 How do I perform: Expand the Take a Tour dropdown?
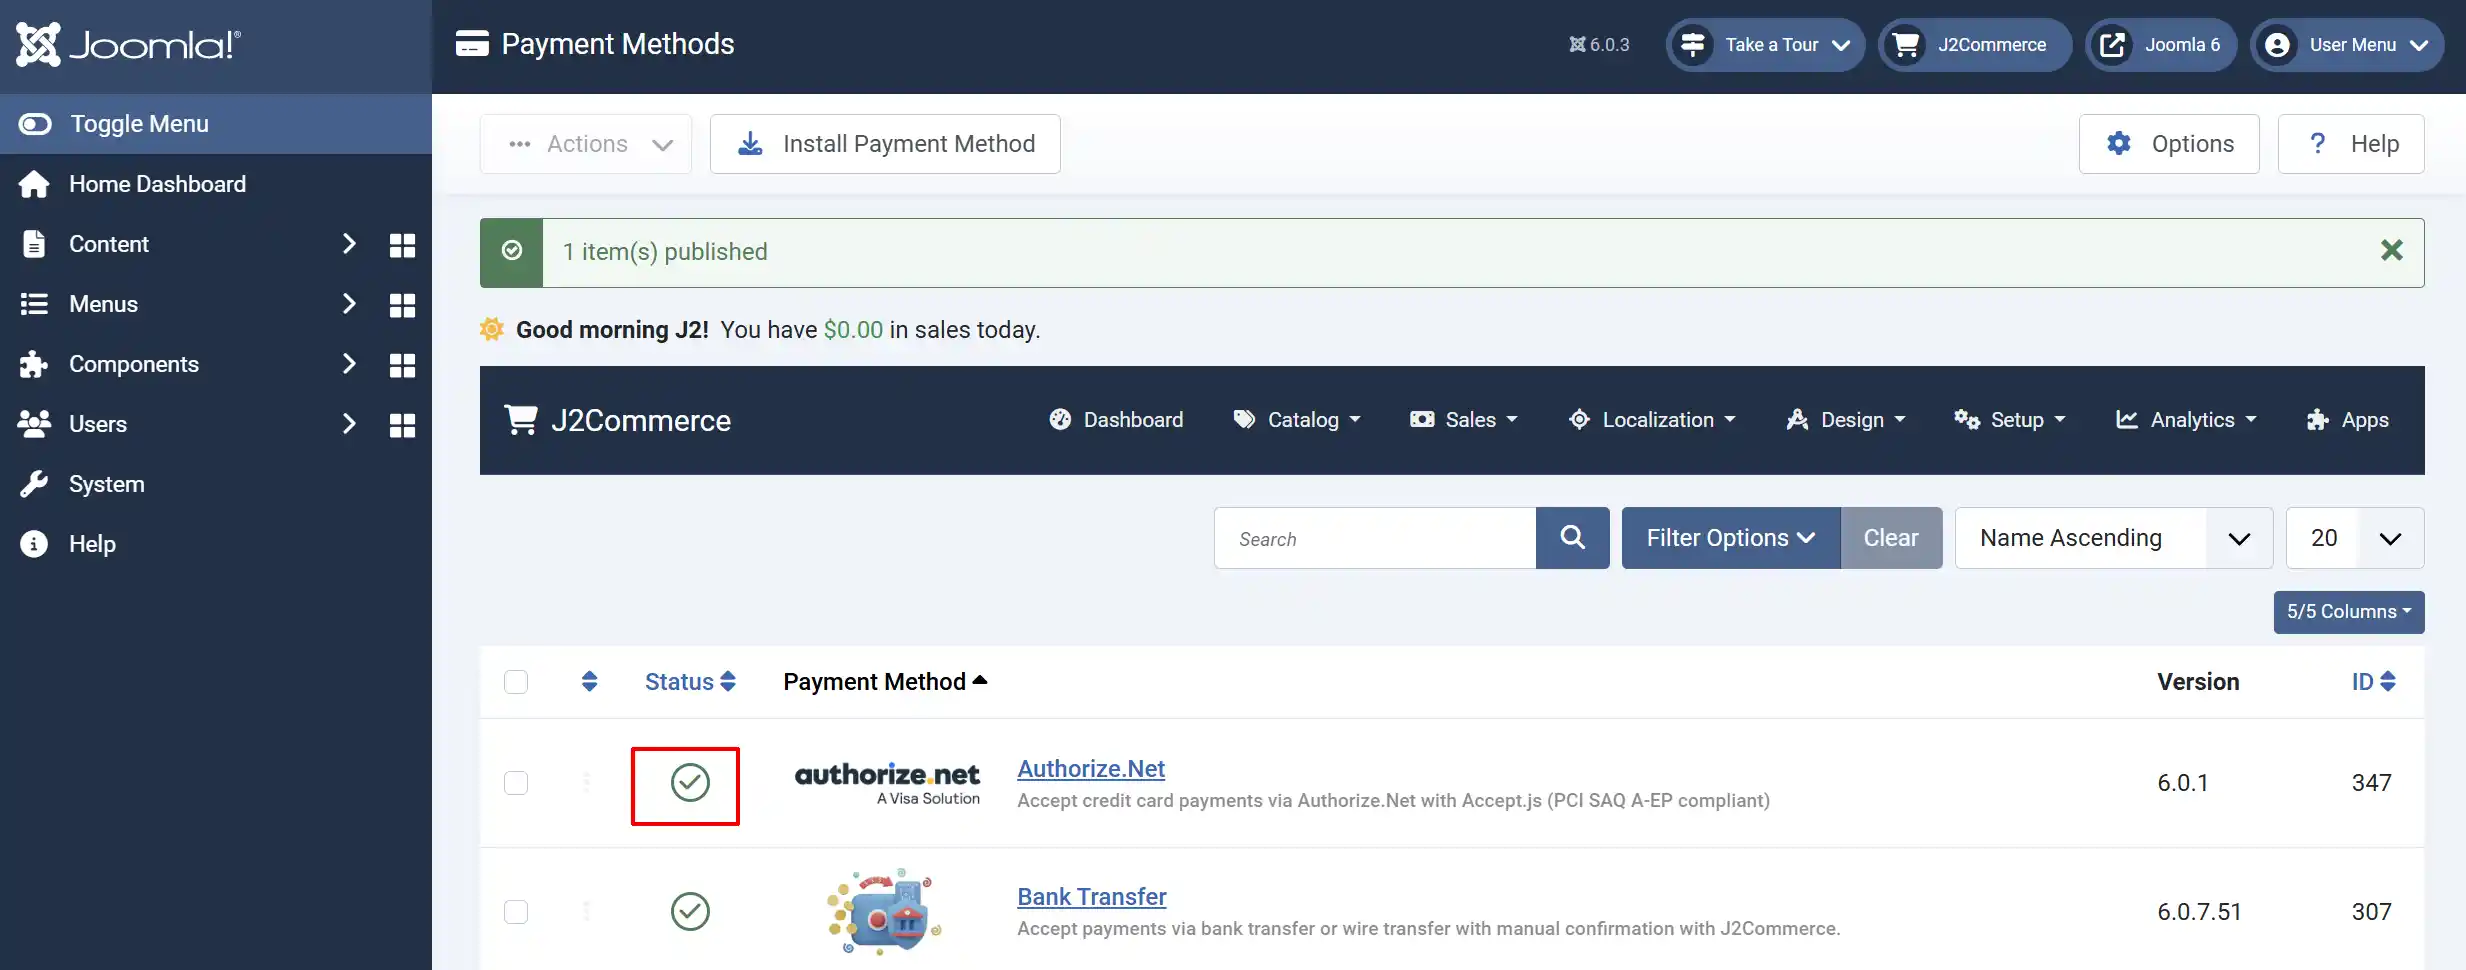pyautogui.click(x=1766, y=45)
